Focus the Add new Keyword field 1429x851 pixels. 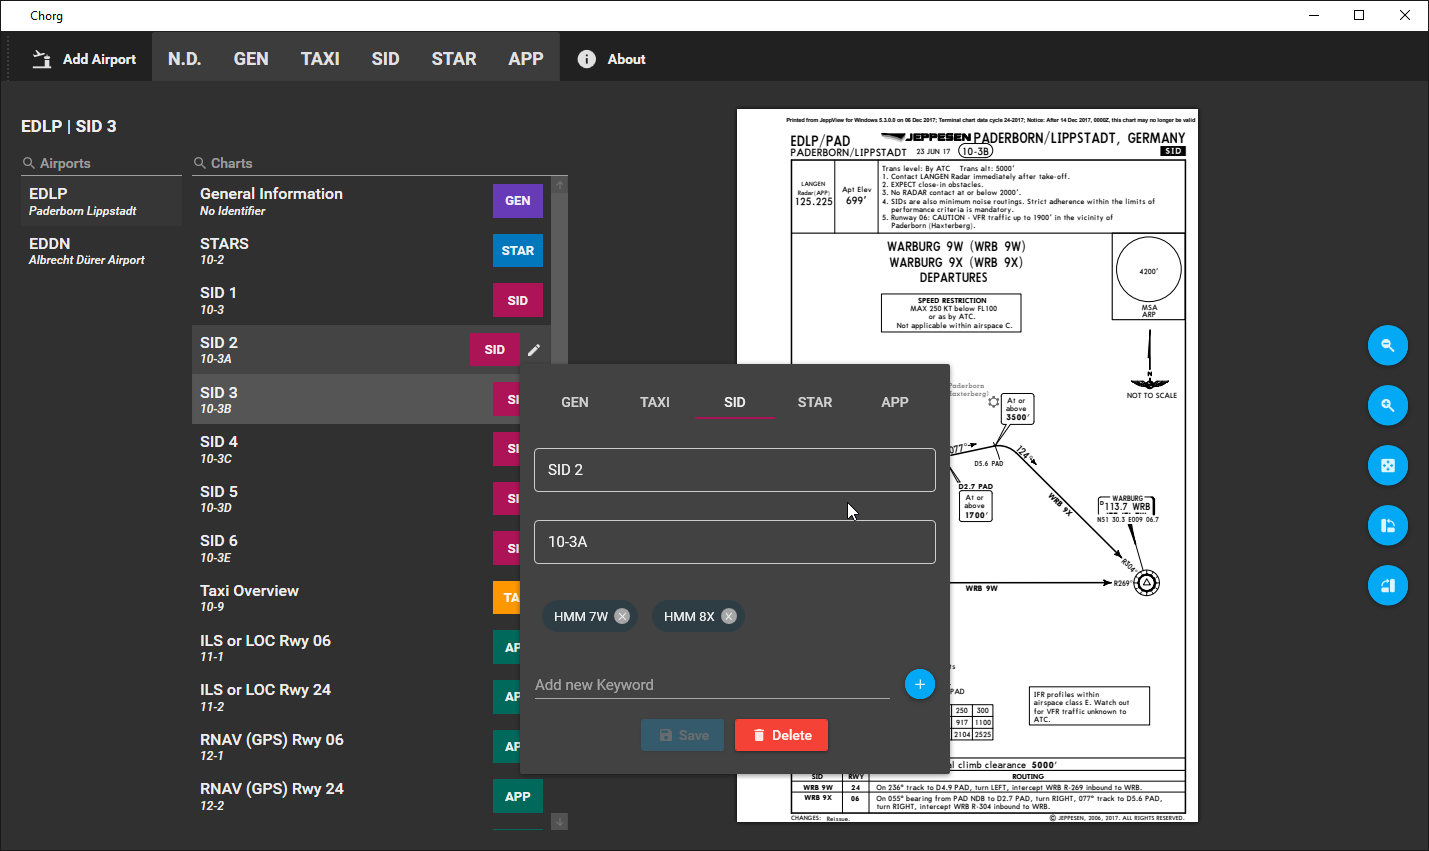(712, 685)
